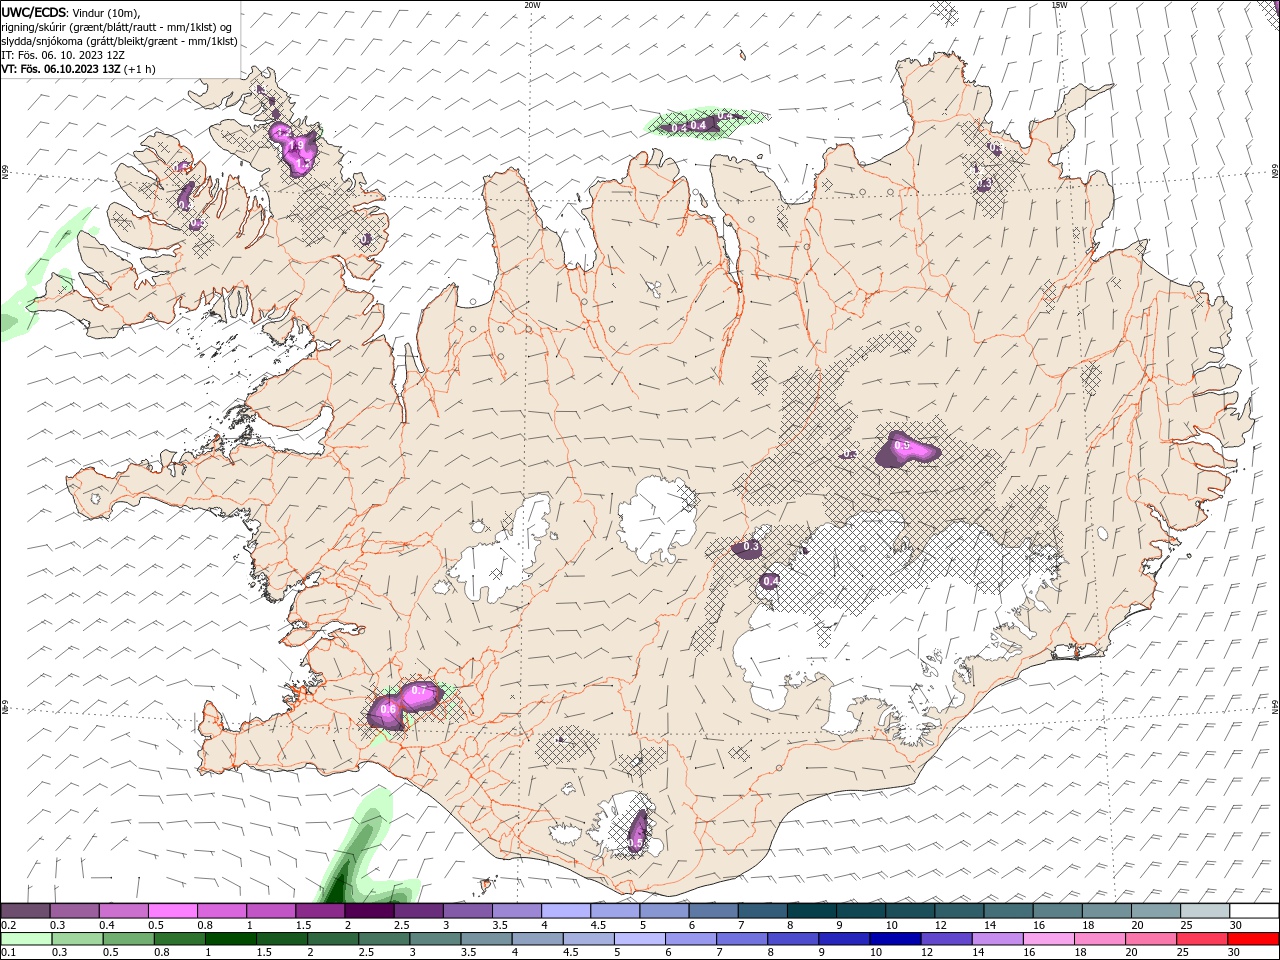Select the bright red rain swatch after the 30 label

(1253, 939)
